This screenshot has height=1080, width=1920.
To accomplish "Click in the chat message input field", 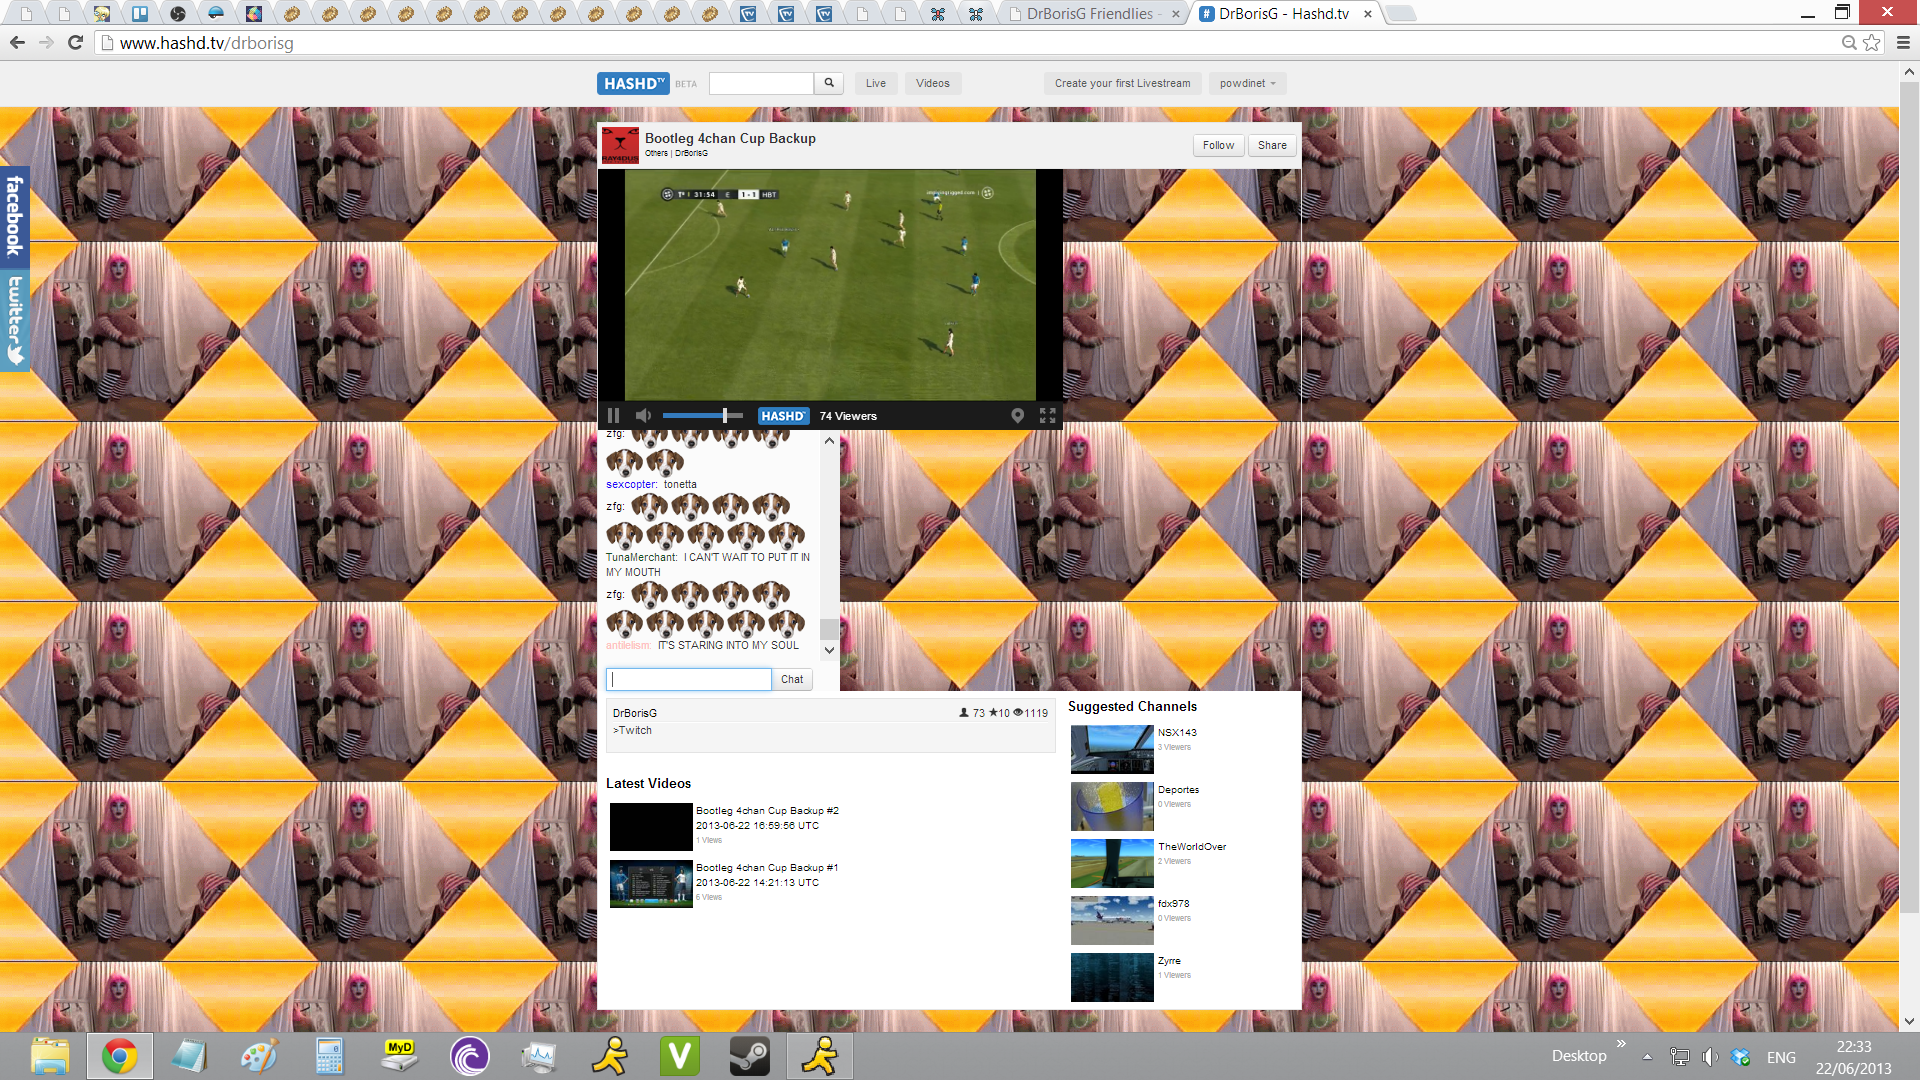I will click(x=688, y=679).
